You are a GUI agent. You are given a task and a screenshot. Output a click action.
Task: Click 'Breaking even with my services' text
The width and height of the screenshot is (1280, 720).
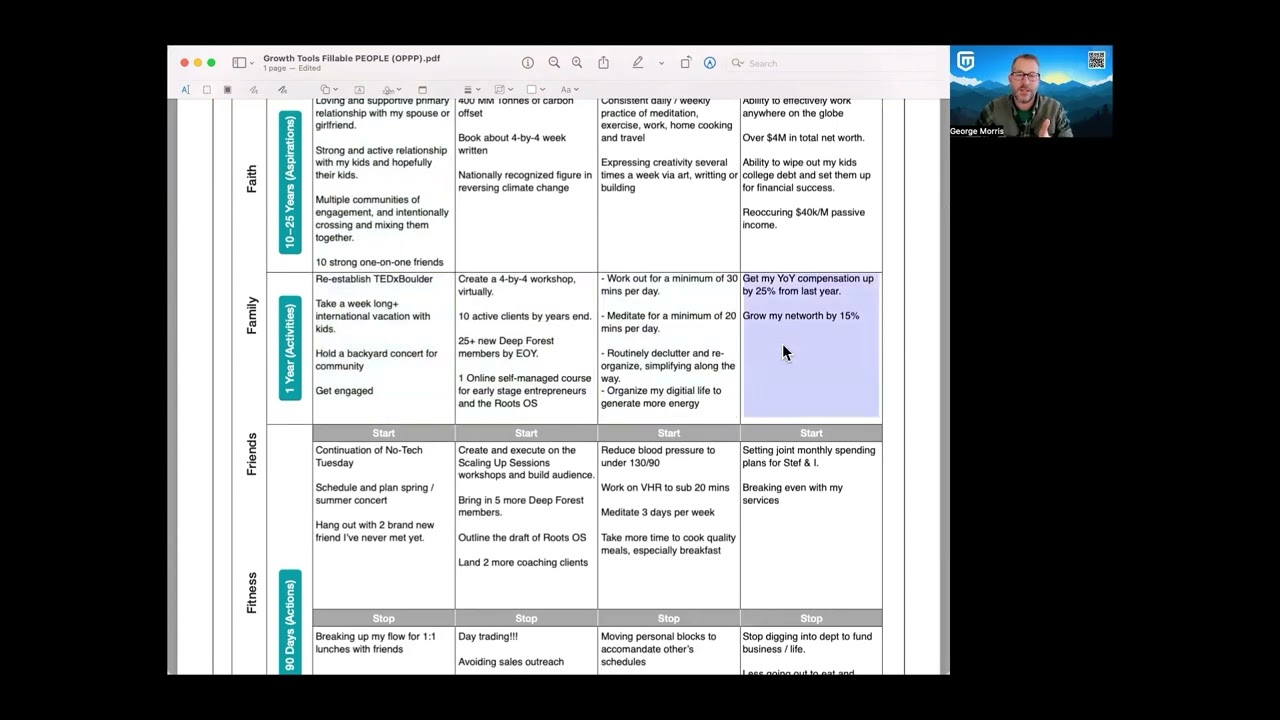pyautogui.click(x=792, y=494)
